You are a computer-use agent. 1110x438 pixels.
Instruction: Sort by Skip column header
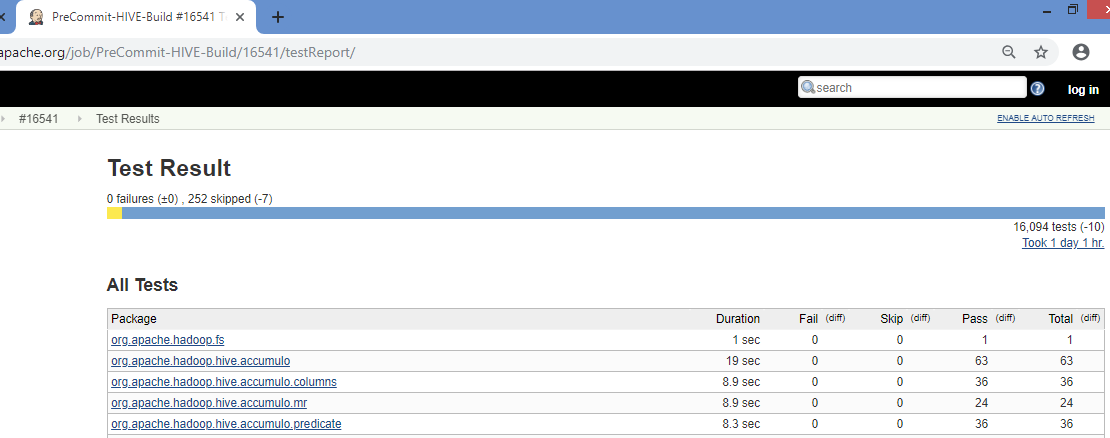891,318
